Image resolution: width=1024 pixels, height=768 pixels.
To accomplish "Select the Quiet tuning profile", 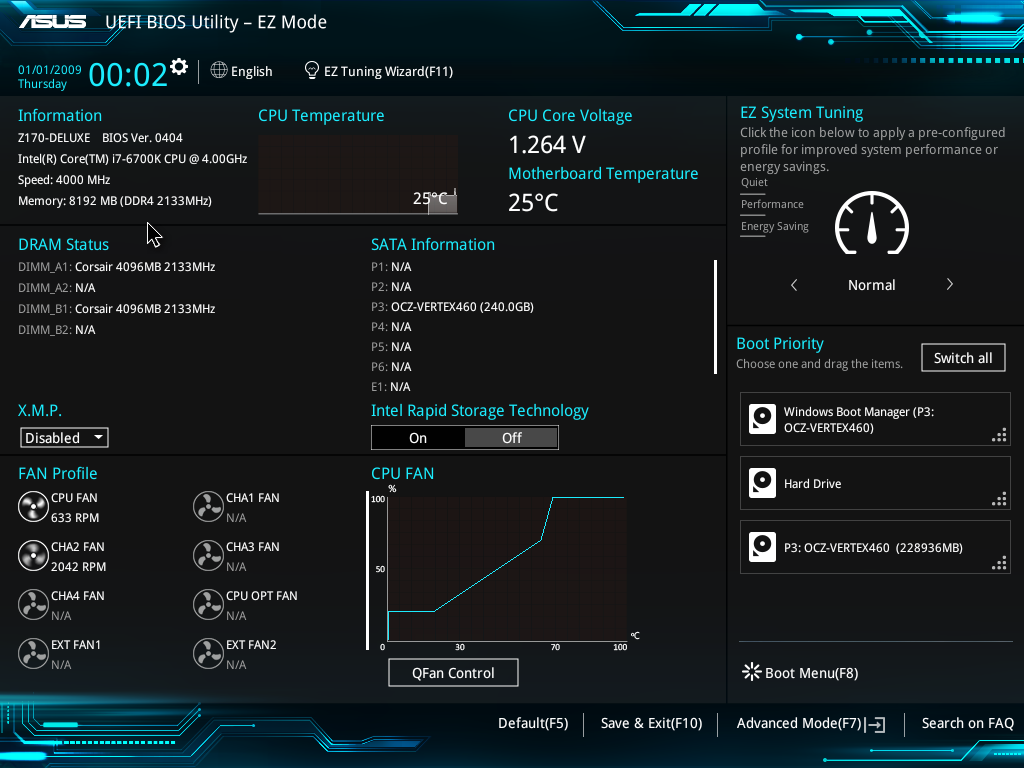I will [x=754, y=183].
